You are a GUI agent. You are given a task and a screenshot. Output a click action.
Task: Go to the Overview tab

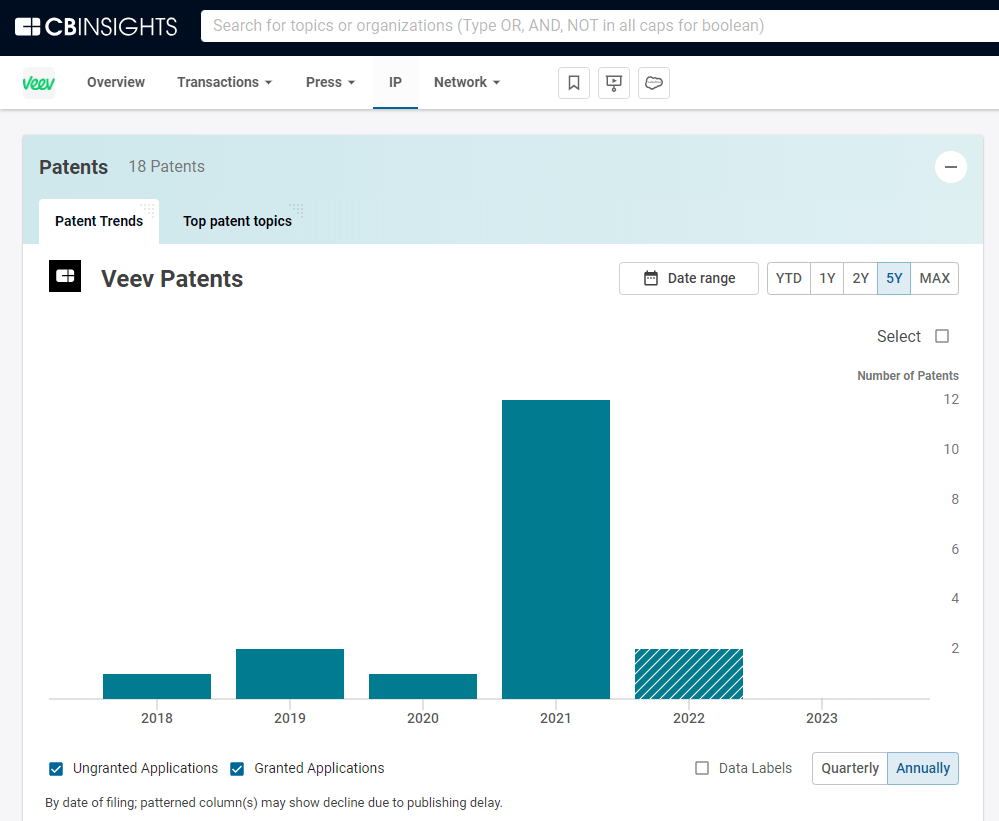116,83
